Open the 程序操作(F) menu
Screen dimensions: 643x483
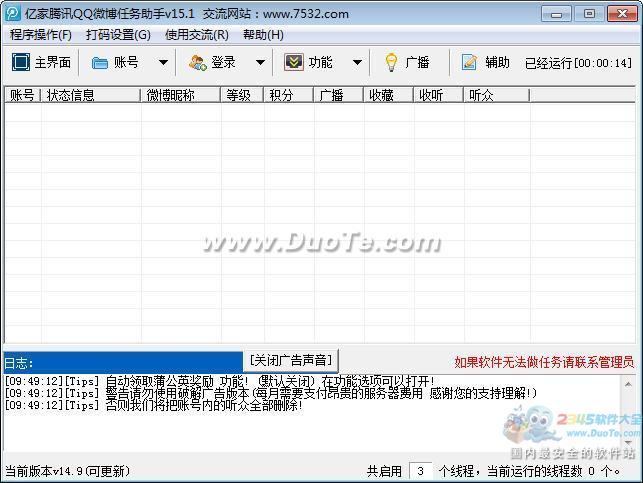pyautogui.click(x=41, y=35)
